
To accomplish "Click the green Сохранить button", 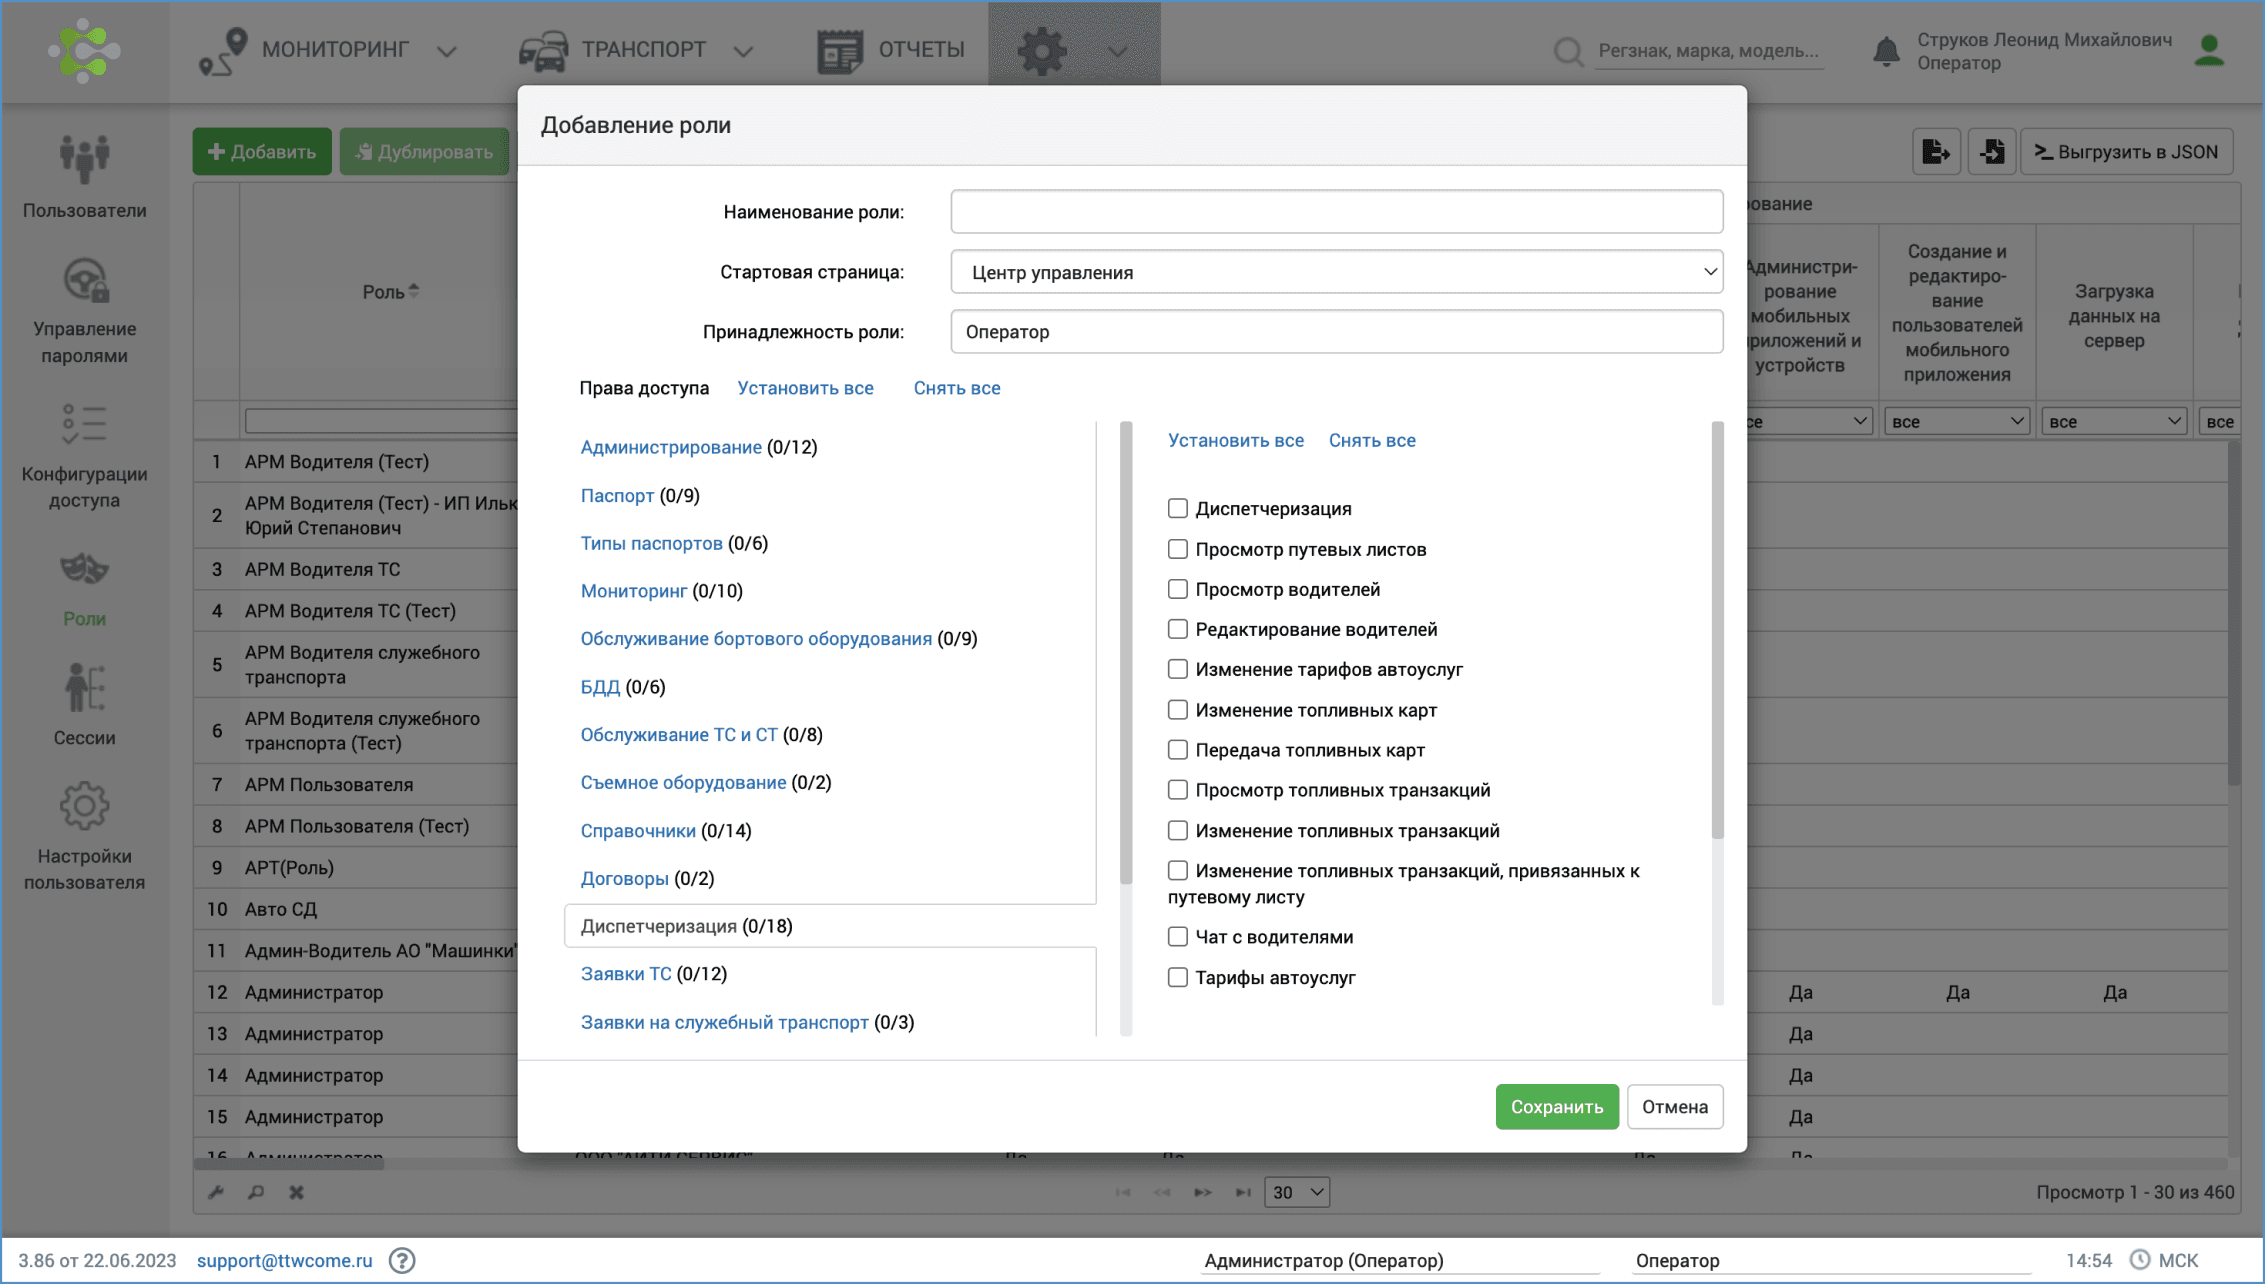I will [1556, 1107].
